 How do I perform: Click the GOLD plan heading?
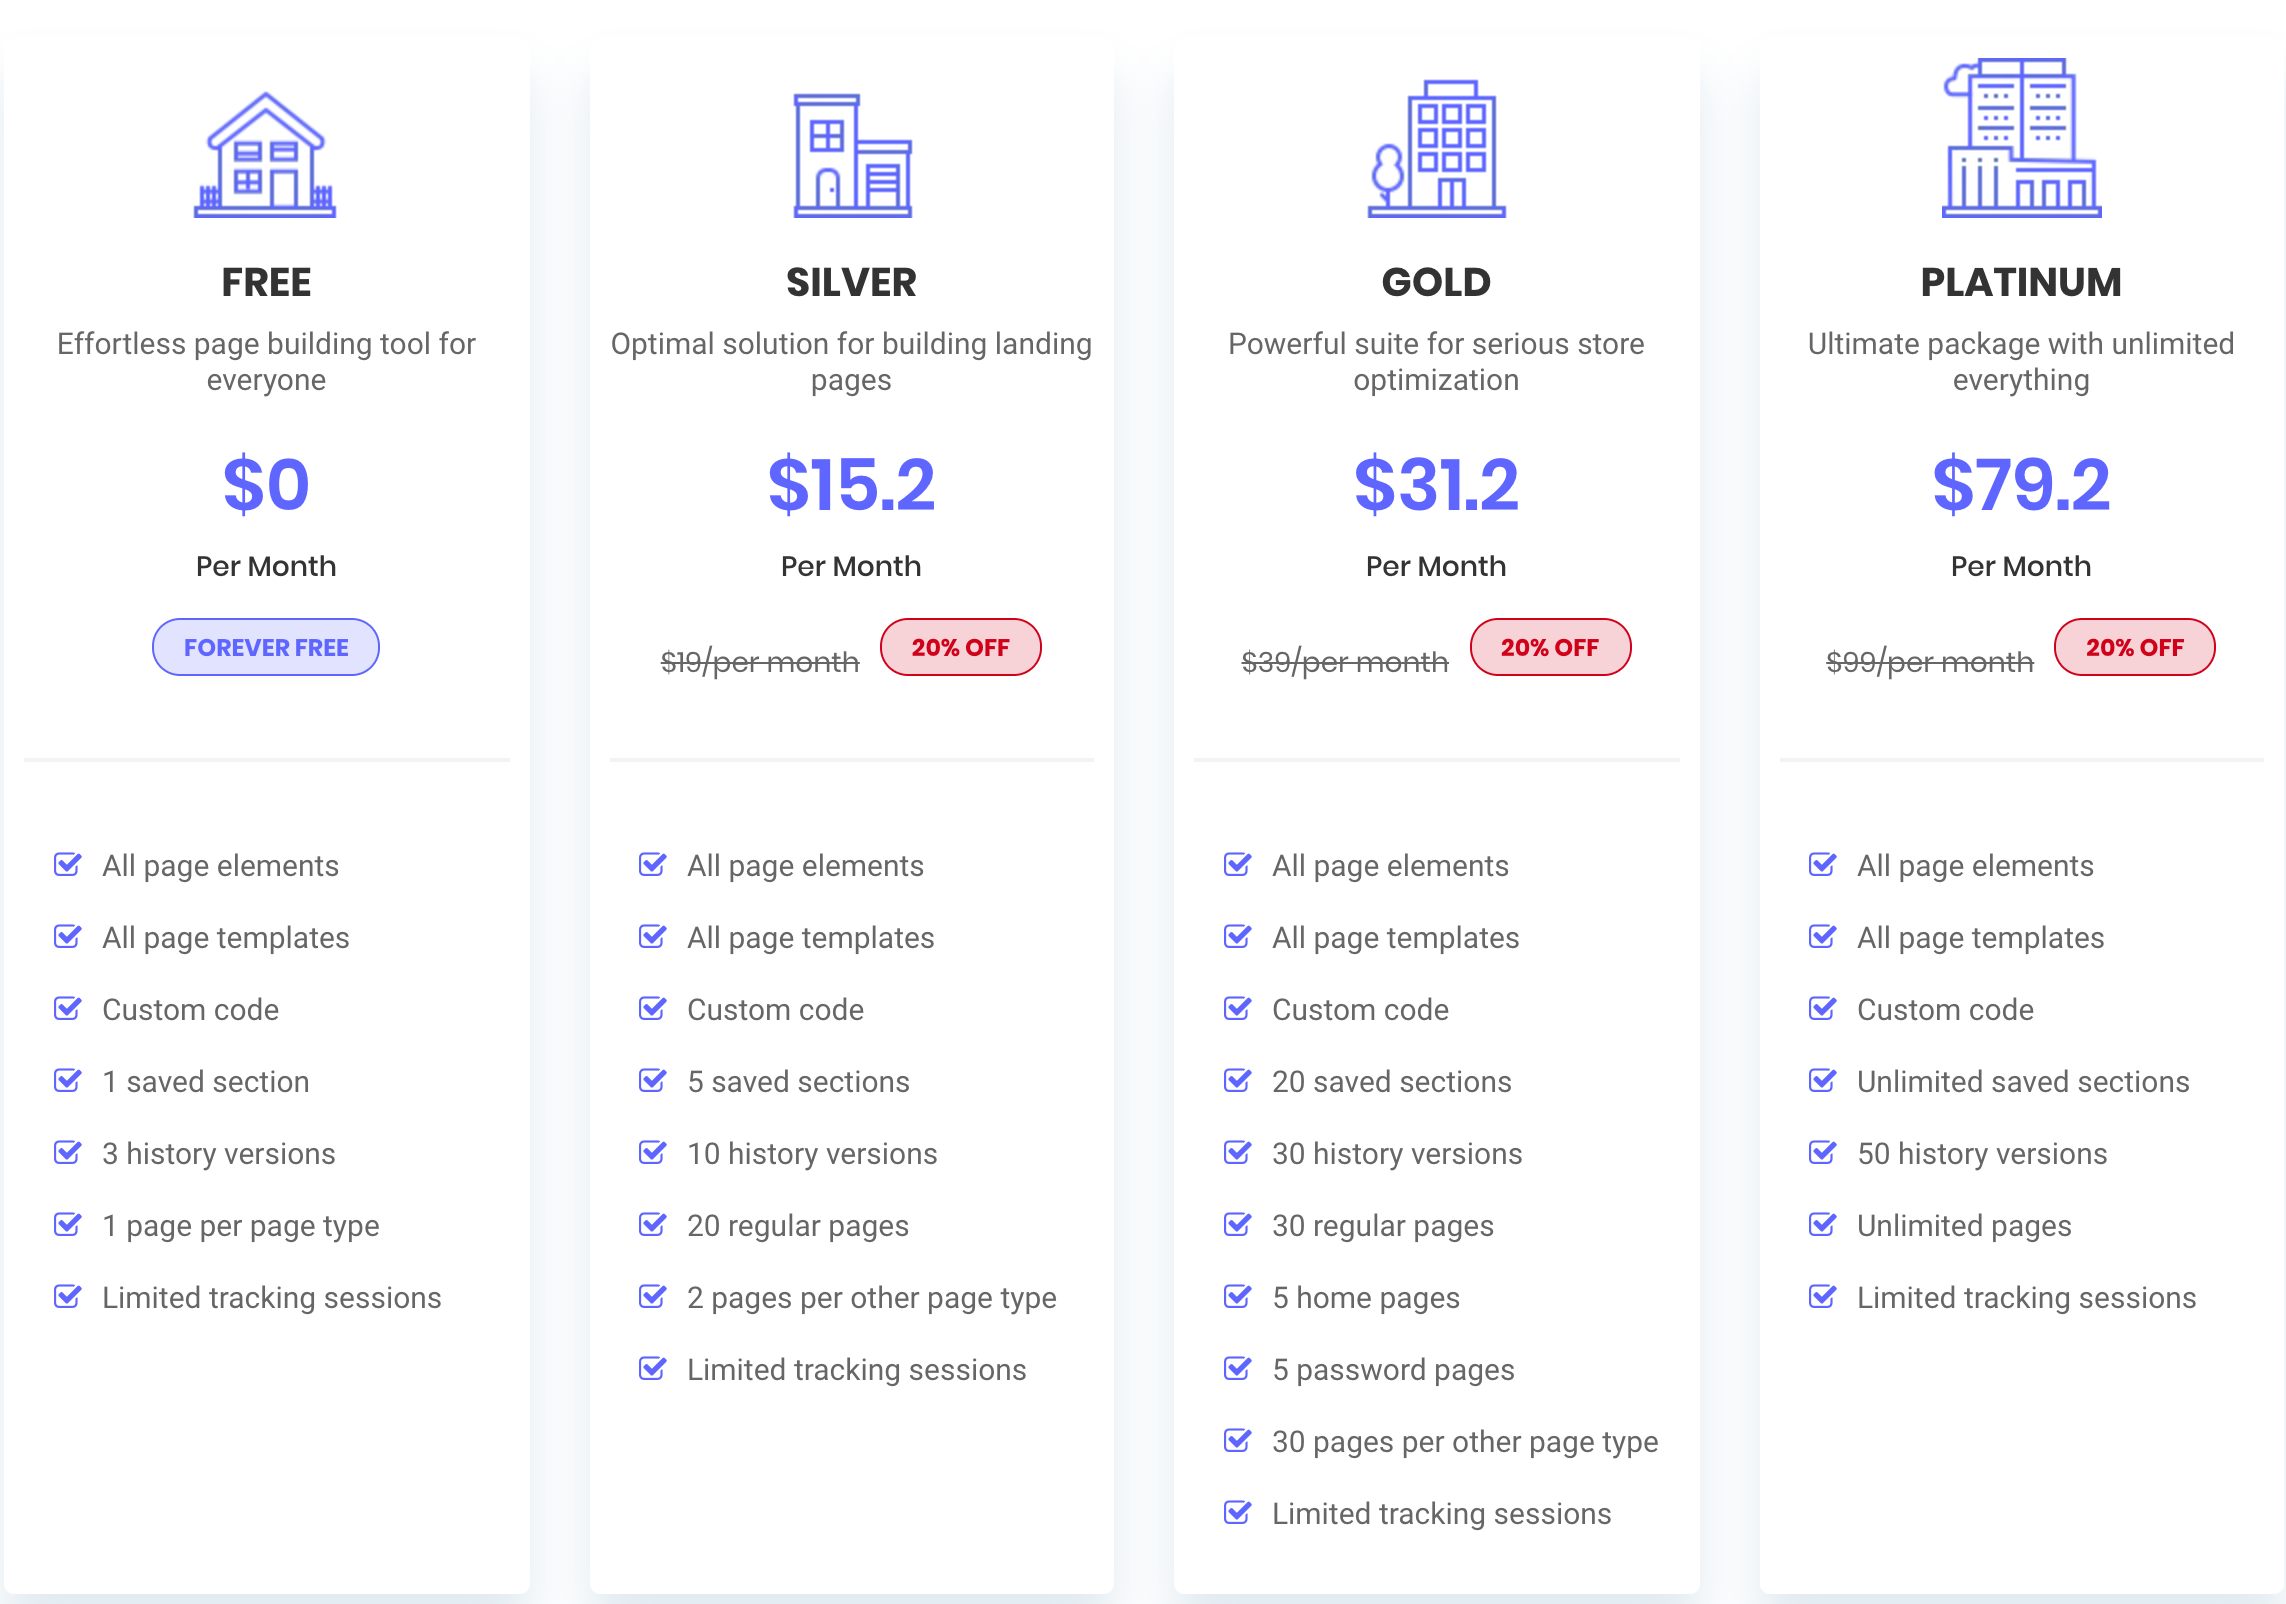(1436, 282)
